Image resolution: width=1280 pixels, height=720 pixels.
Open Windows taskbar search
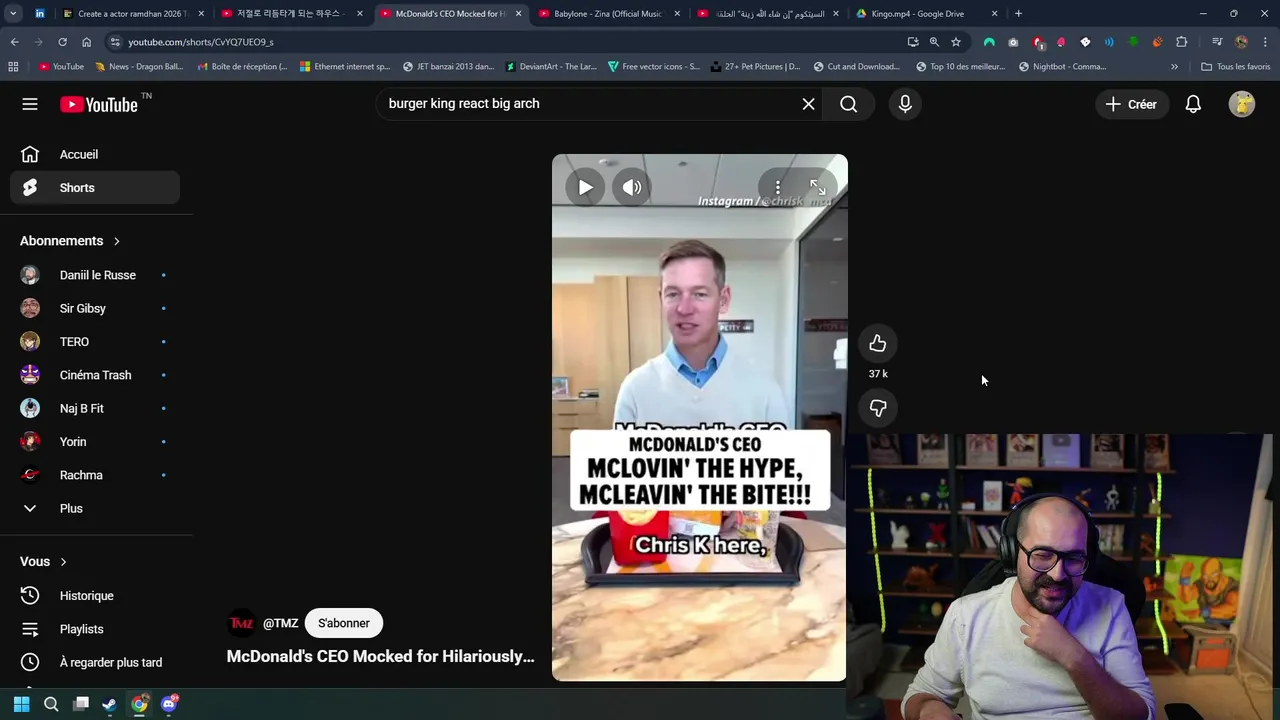pyautogui.click(x=51, y=704)
